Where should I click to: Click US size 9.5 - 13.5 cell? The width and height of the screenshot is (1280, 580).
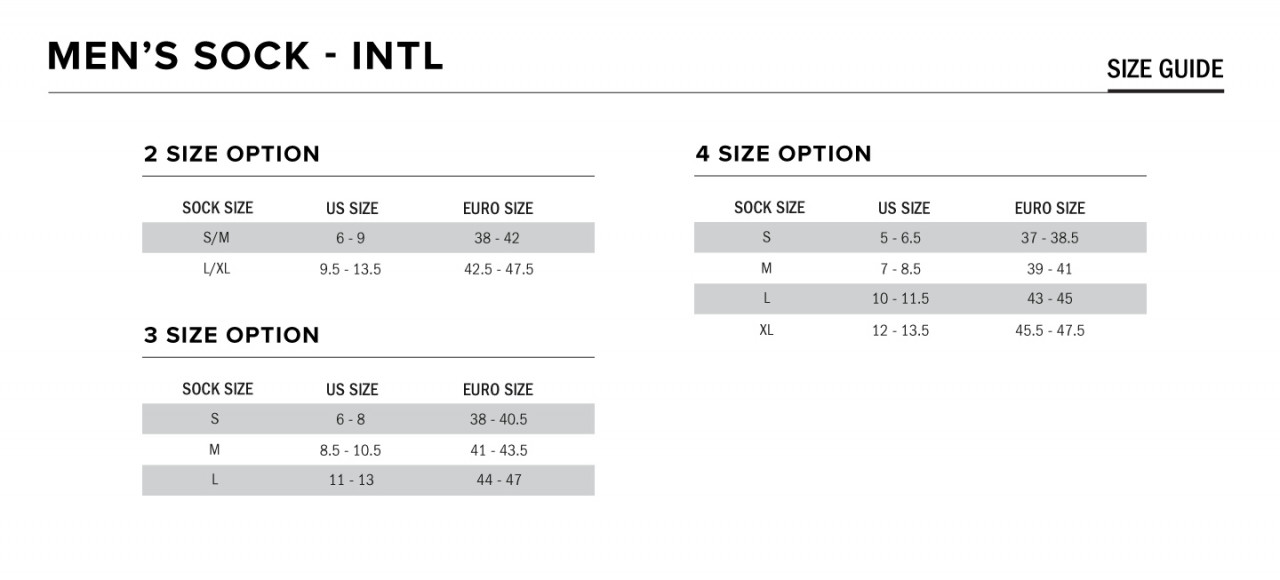(350, 270)
